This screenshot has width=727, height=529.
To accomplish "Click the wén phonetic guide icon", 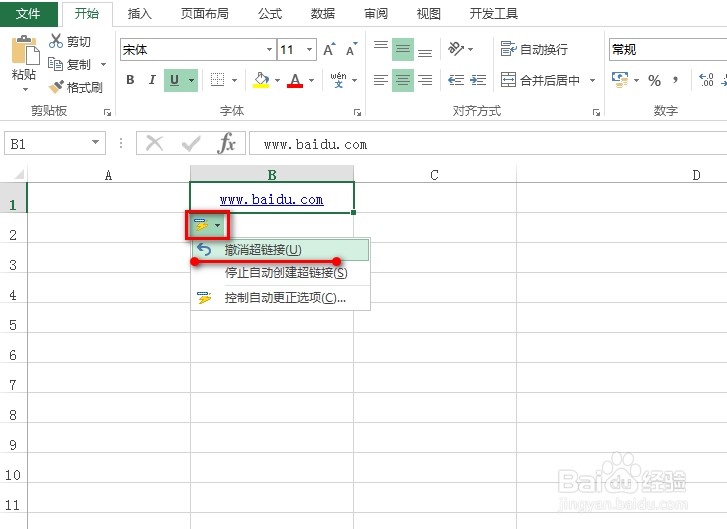I will tap(338, 80).
